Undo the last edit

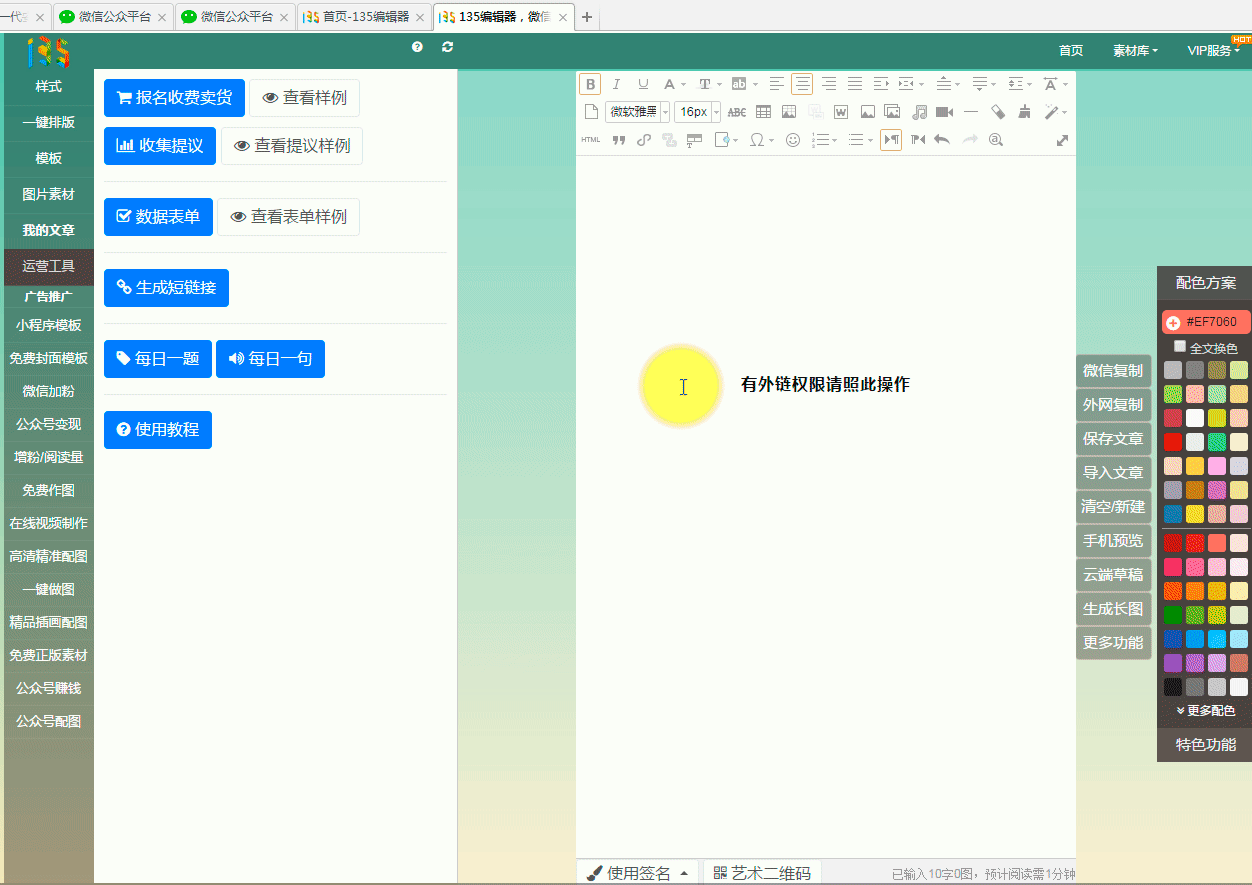click(942, 140)
